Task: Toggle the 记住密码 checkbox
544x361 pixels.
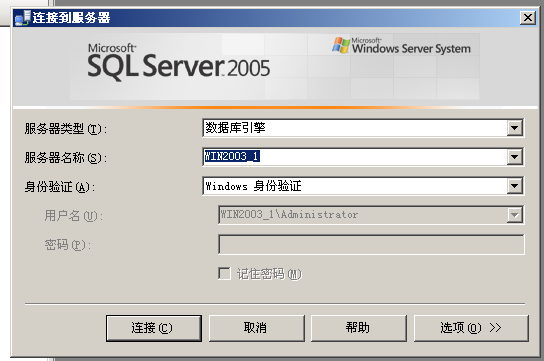Action: click(x=224, y=273)
